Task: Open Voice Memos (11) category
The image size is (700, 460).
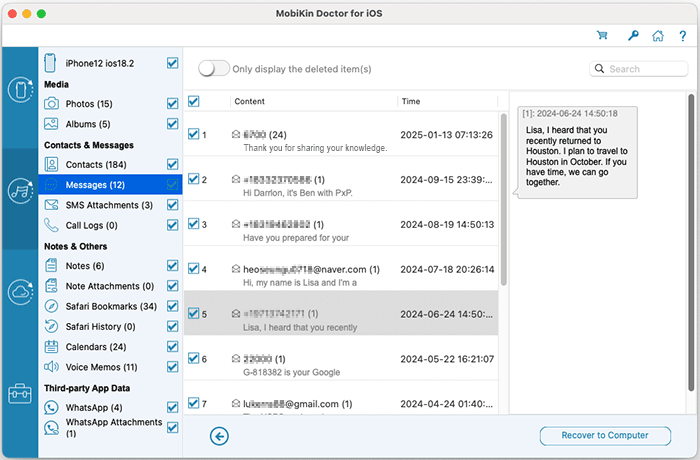Action: (x=101, y=367)
